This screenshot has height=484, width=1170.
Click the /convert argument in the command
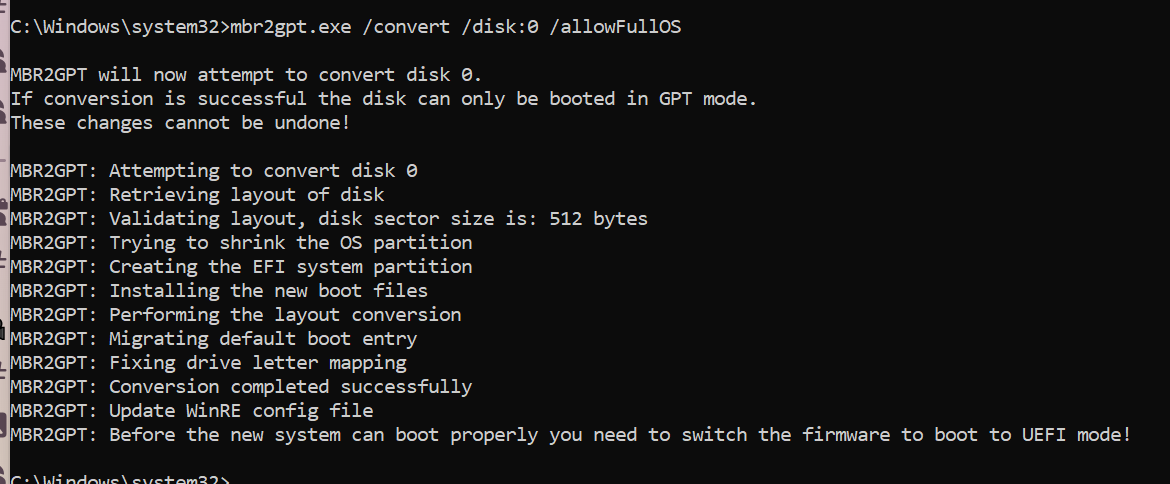click(405, 27)
